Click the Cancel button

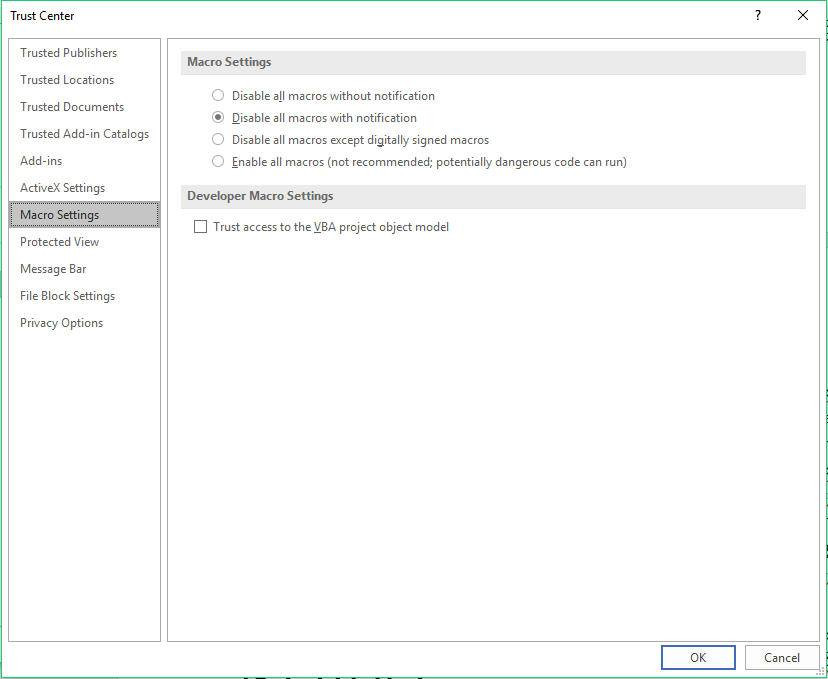coord(782,657)
